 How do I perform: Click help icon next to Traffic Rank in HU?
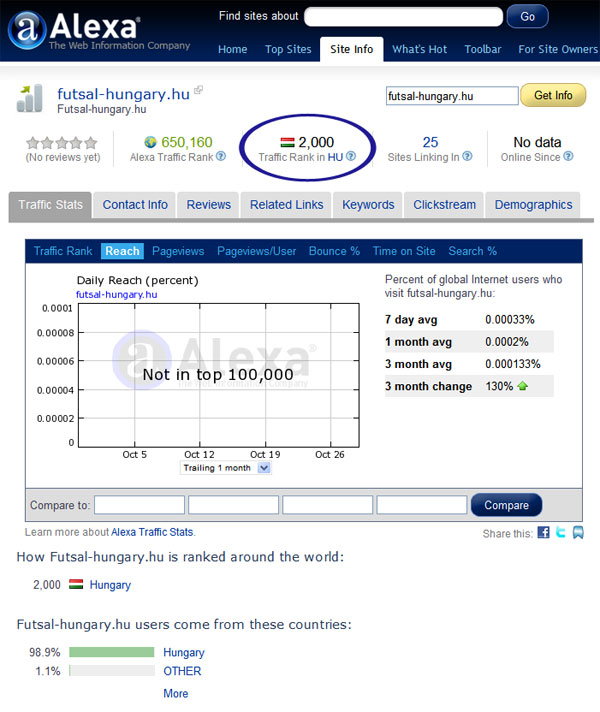click(351, 156)
